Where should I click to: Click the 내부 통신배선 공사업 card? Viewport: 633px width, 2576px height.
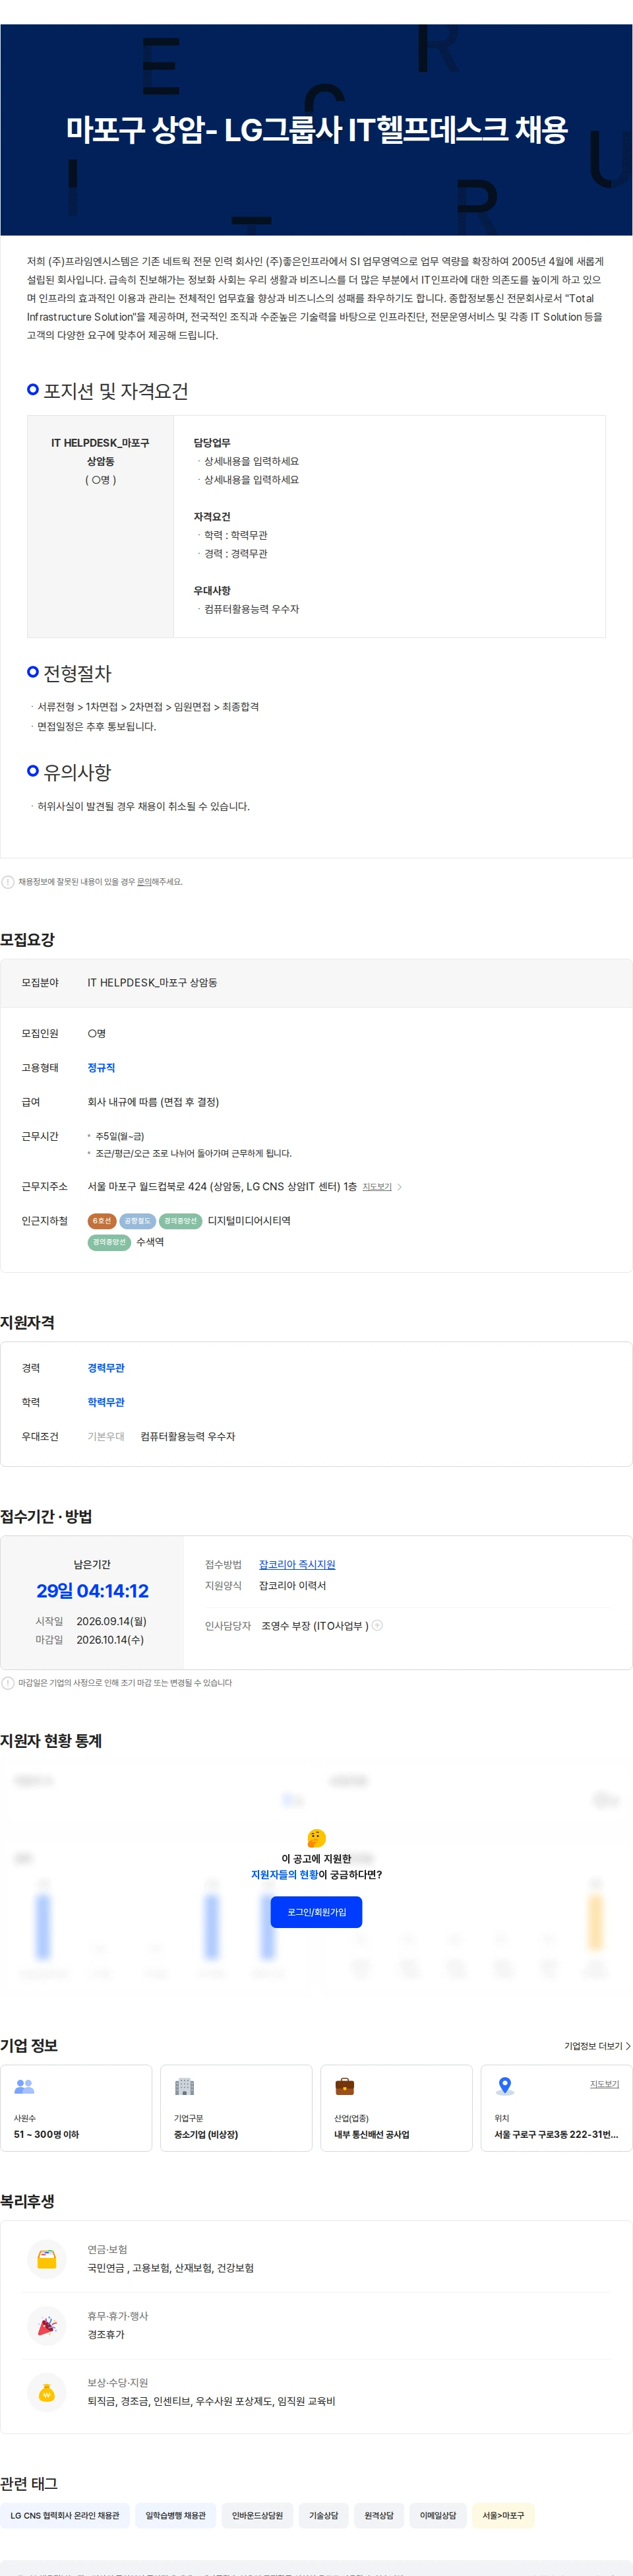click(396, 2108)
